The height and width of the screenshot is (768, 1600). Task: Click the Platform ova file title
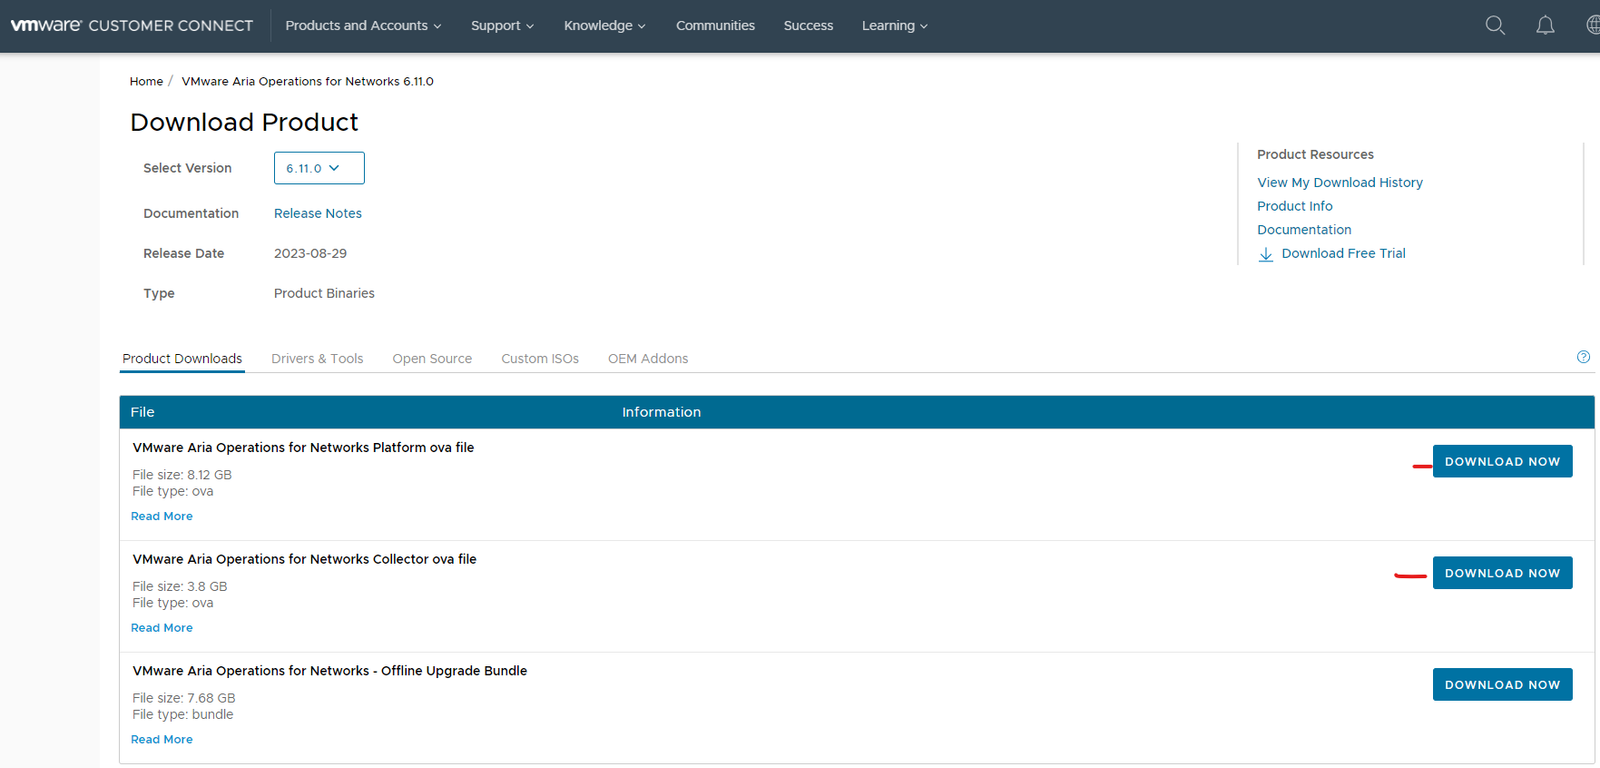click(x=303, y=448)
